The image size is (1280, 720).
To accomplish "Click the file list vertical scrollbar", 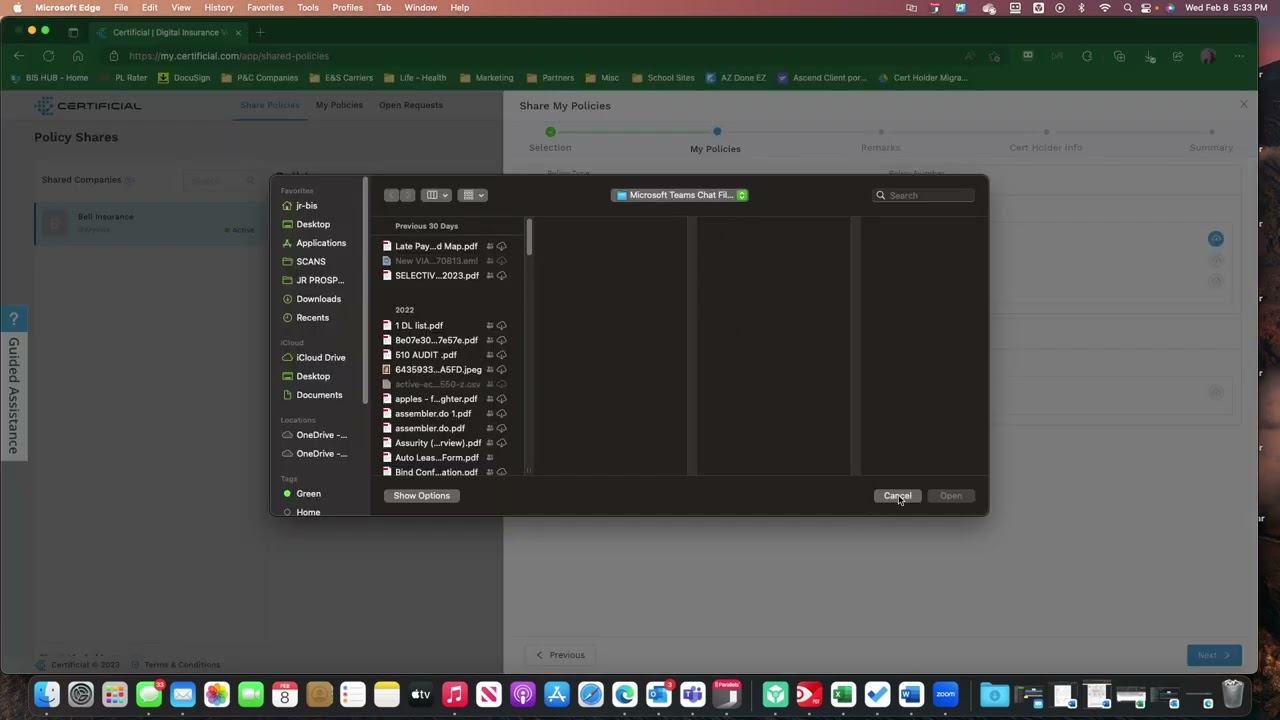I will (x=529, y=238).
